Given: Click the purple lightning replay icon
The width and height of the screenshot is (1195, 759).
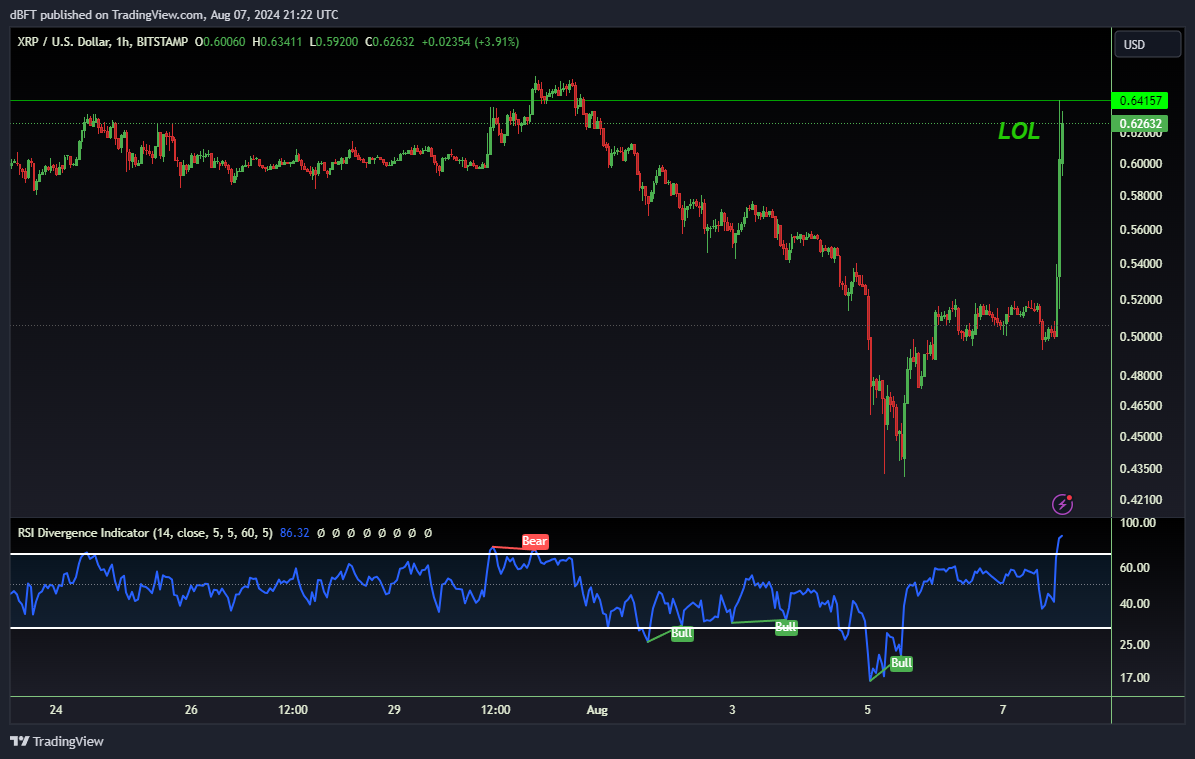Looking at the screenshot, I should pyautogui.click(x=1062, y=504).
